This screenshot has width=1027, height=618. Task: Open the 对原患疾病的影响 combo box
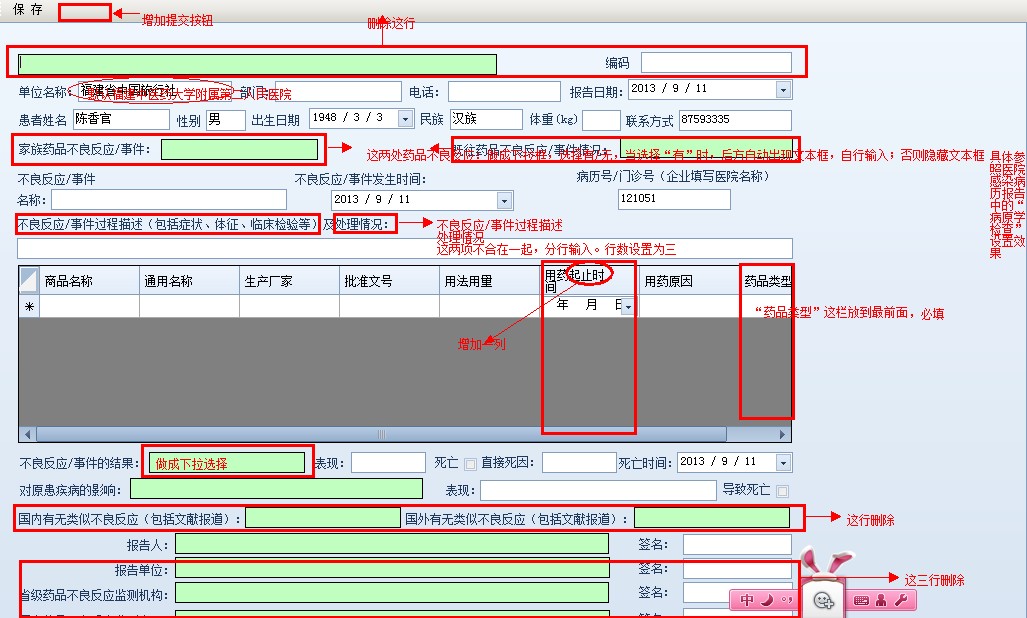pyautogui.click(x=276, y=489)
